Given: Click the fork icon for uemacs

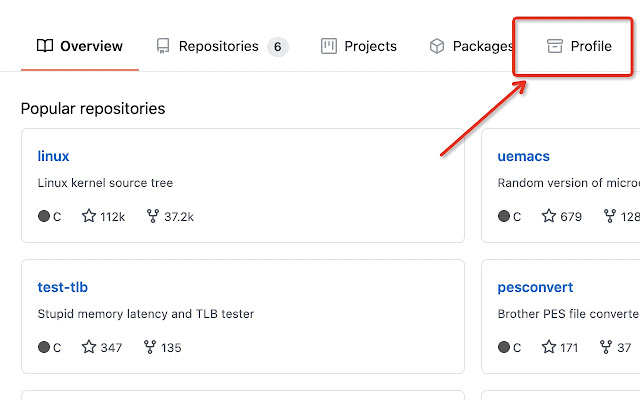Looking at the screenshot, I should pos(609,216).
